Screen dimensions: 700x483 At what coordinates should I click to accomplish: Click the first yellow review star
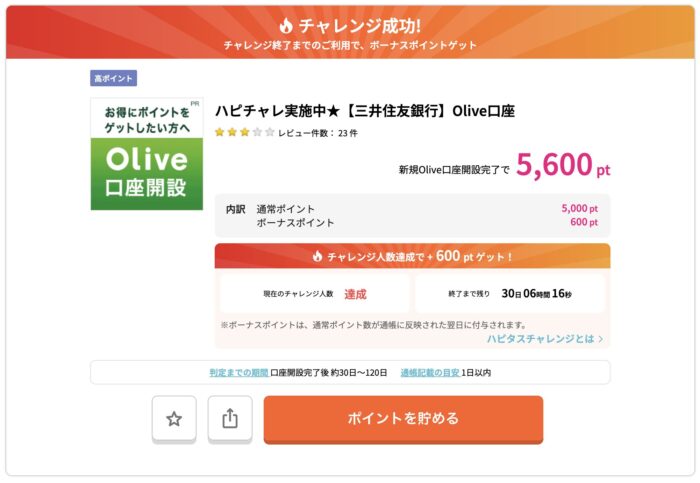click(219, 132)
